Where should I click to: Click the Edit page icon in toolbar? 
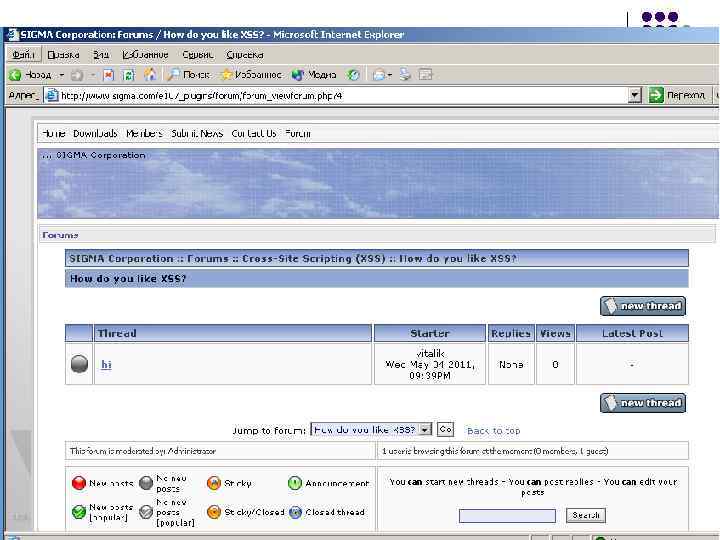[426, 75]
